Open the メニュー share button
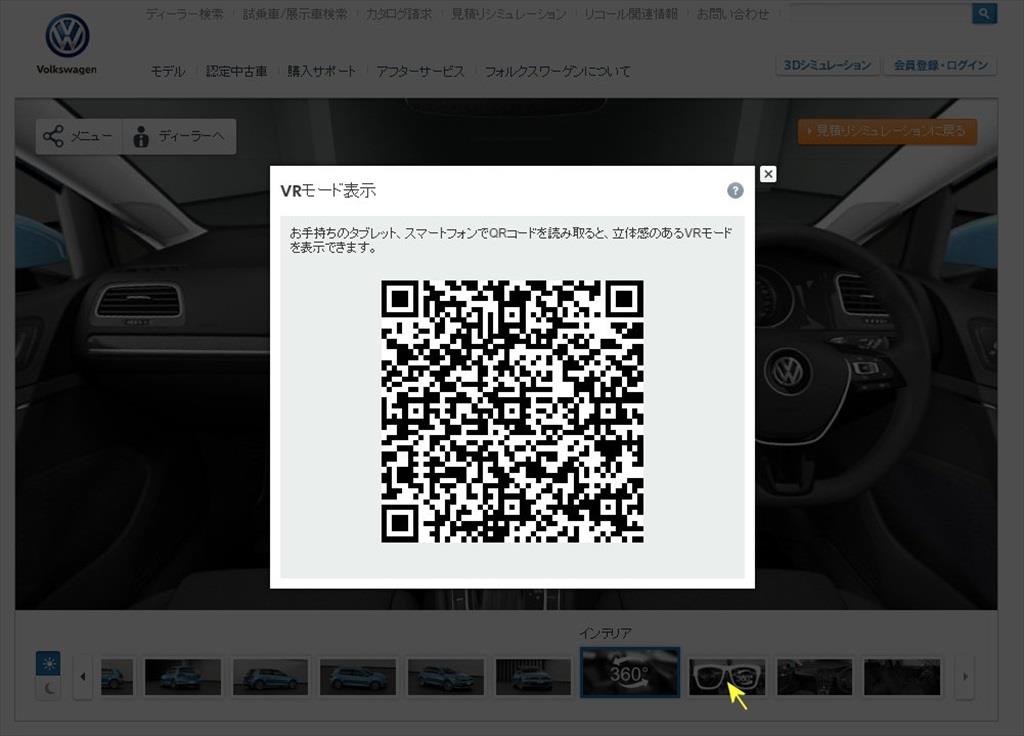 click(x=79, y=136)
